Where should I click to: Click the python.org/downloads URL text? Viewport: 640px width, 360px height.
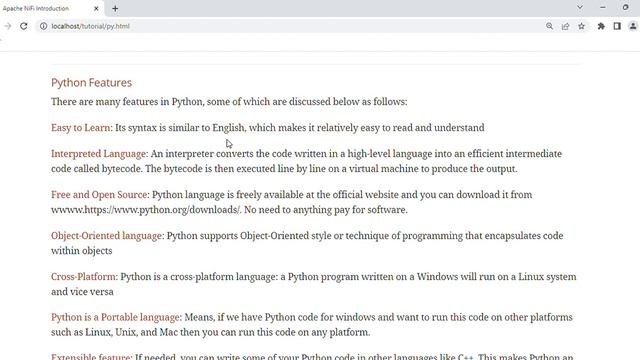tap(146, 210)
